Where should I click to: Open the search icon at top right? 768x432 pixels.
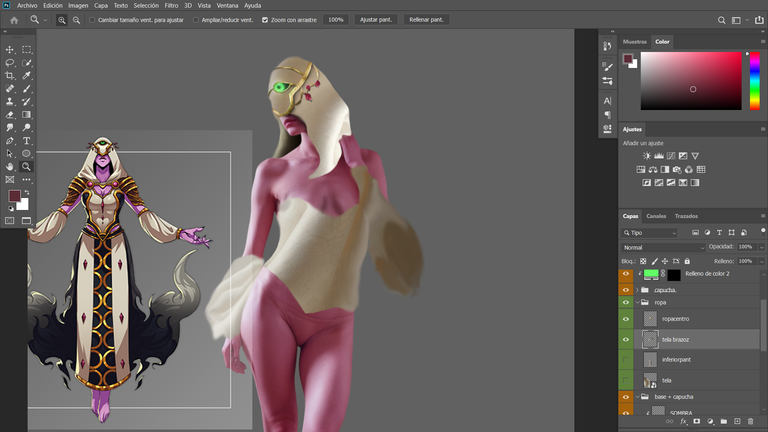(721, 20)
